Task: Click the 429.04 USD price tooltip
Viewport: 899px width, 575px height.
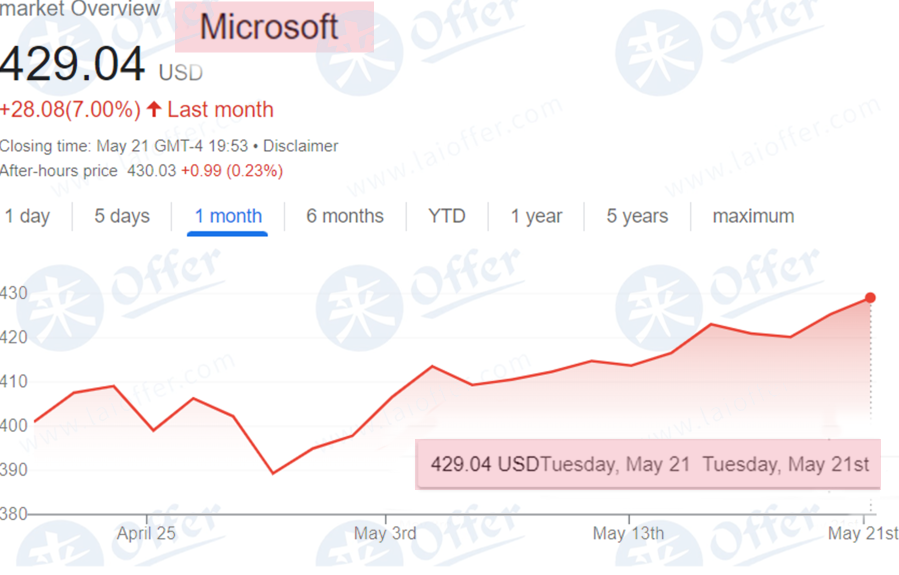Action: [x=648, y=464]
